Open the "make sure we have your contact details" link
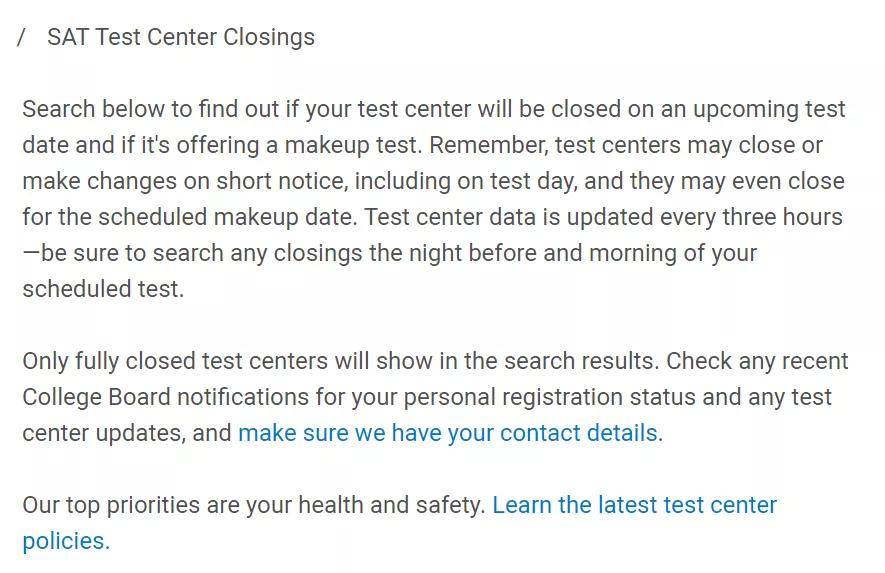885x573 pixels. point(448,434)
